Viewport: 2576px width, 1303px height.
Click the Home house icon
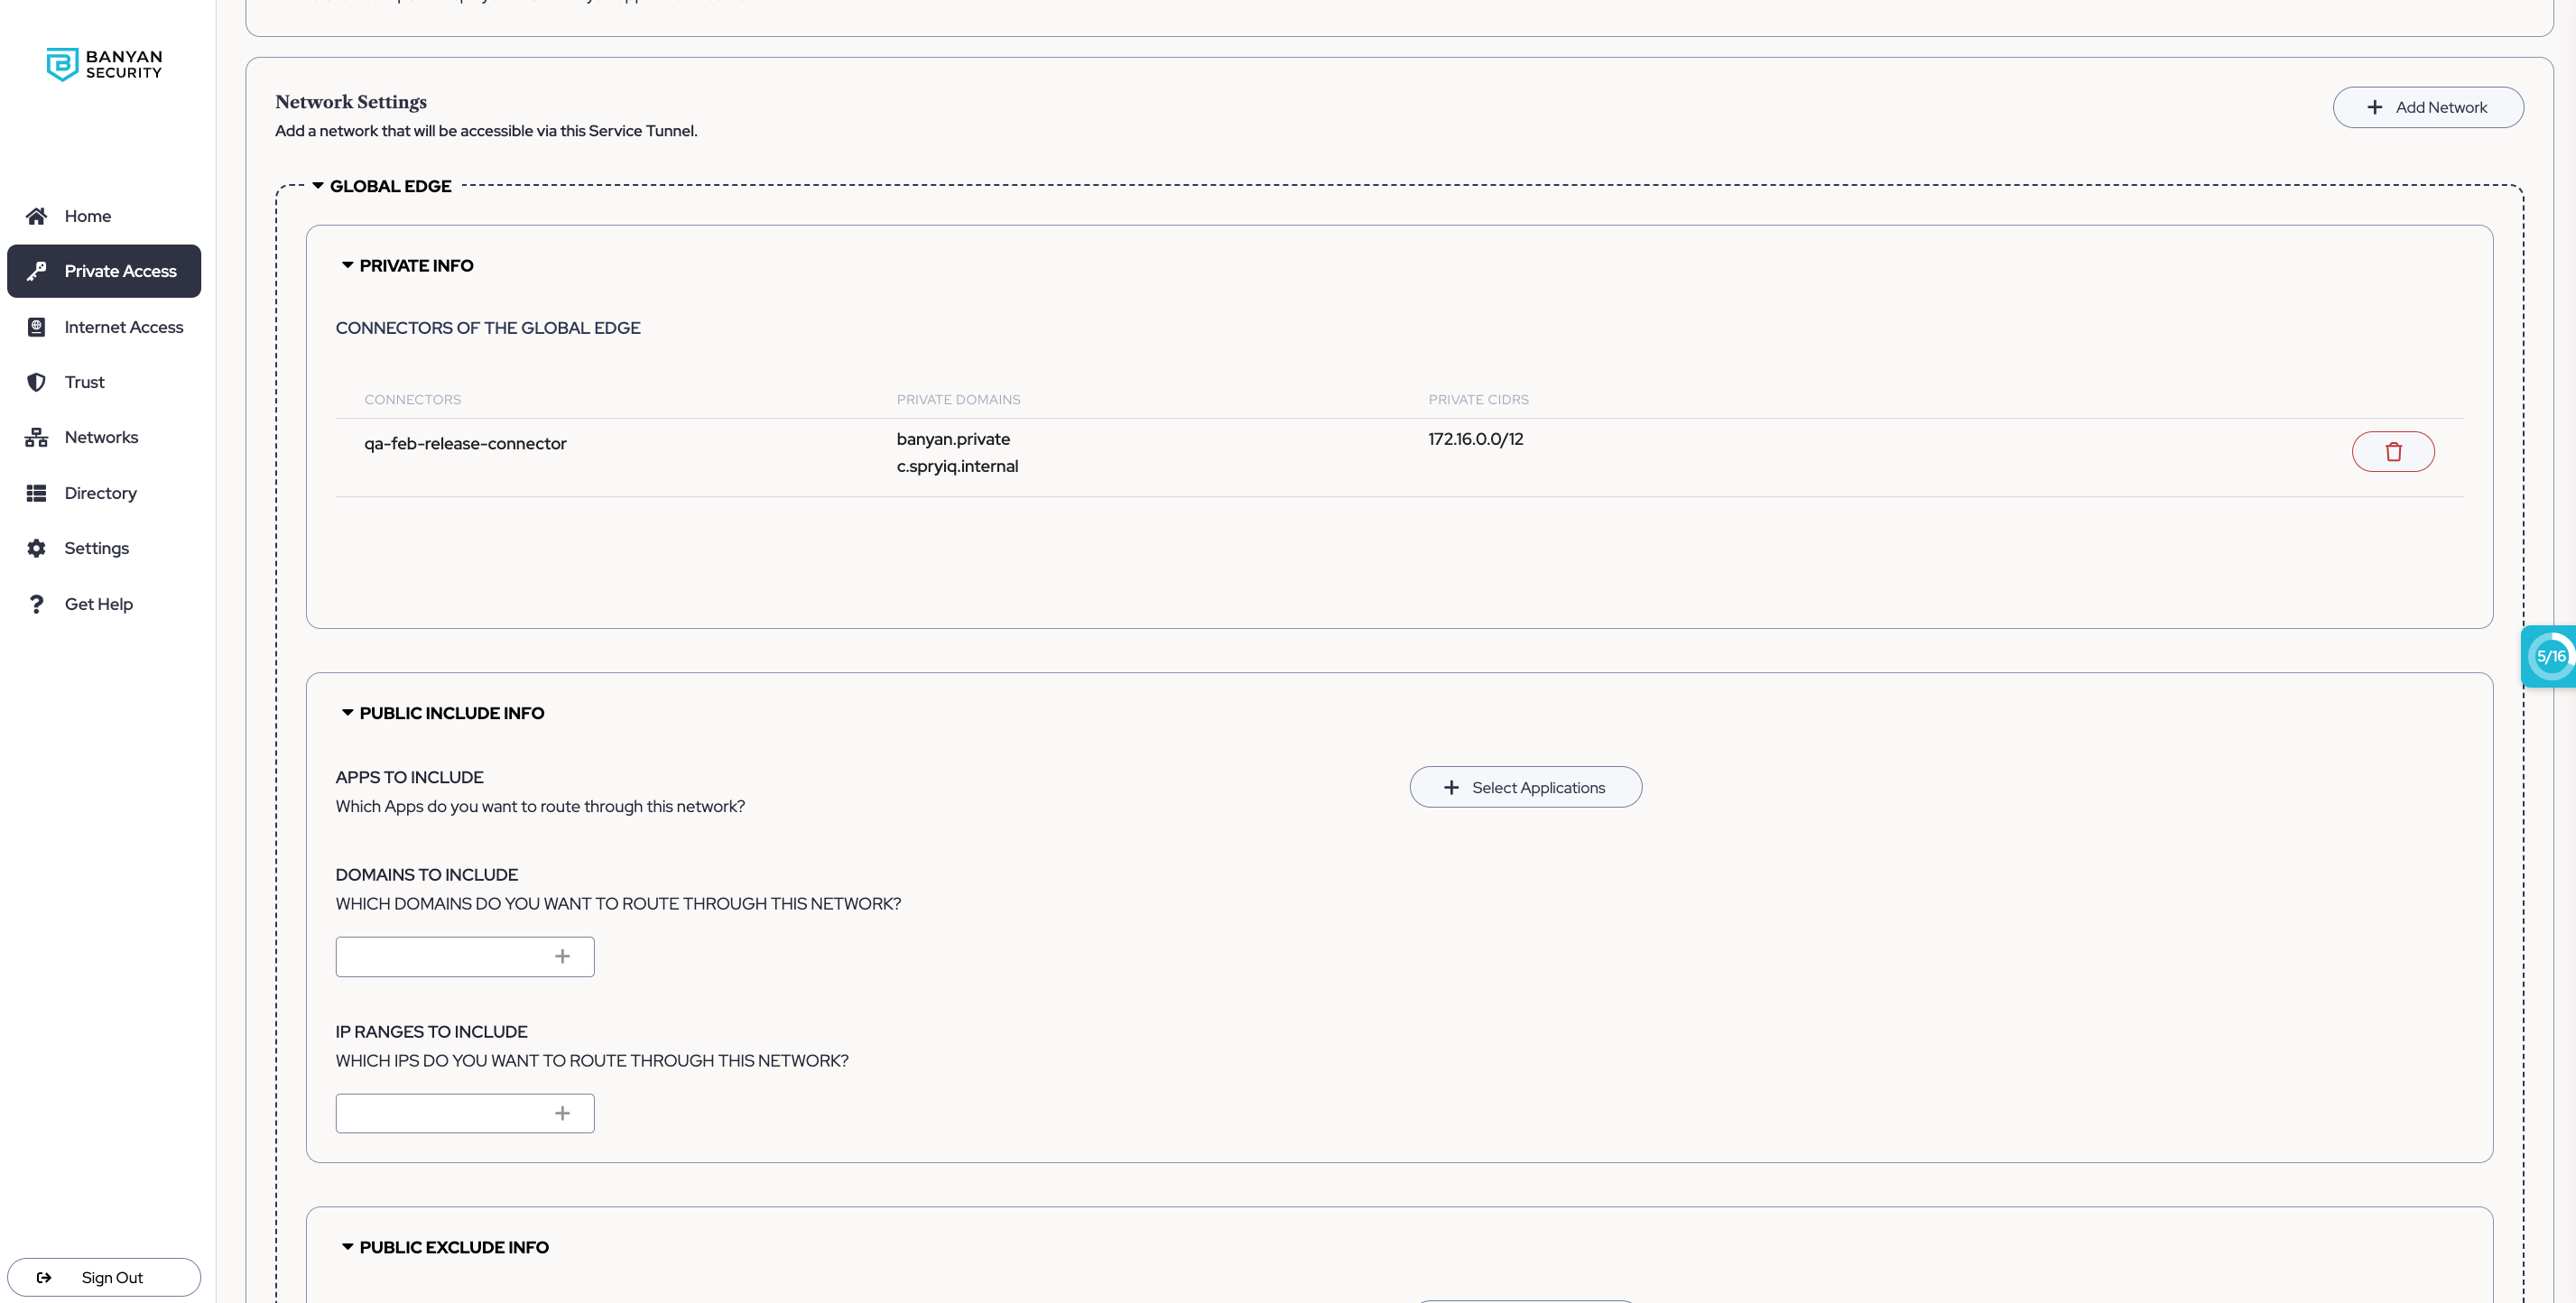(x=36, y=216)
